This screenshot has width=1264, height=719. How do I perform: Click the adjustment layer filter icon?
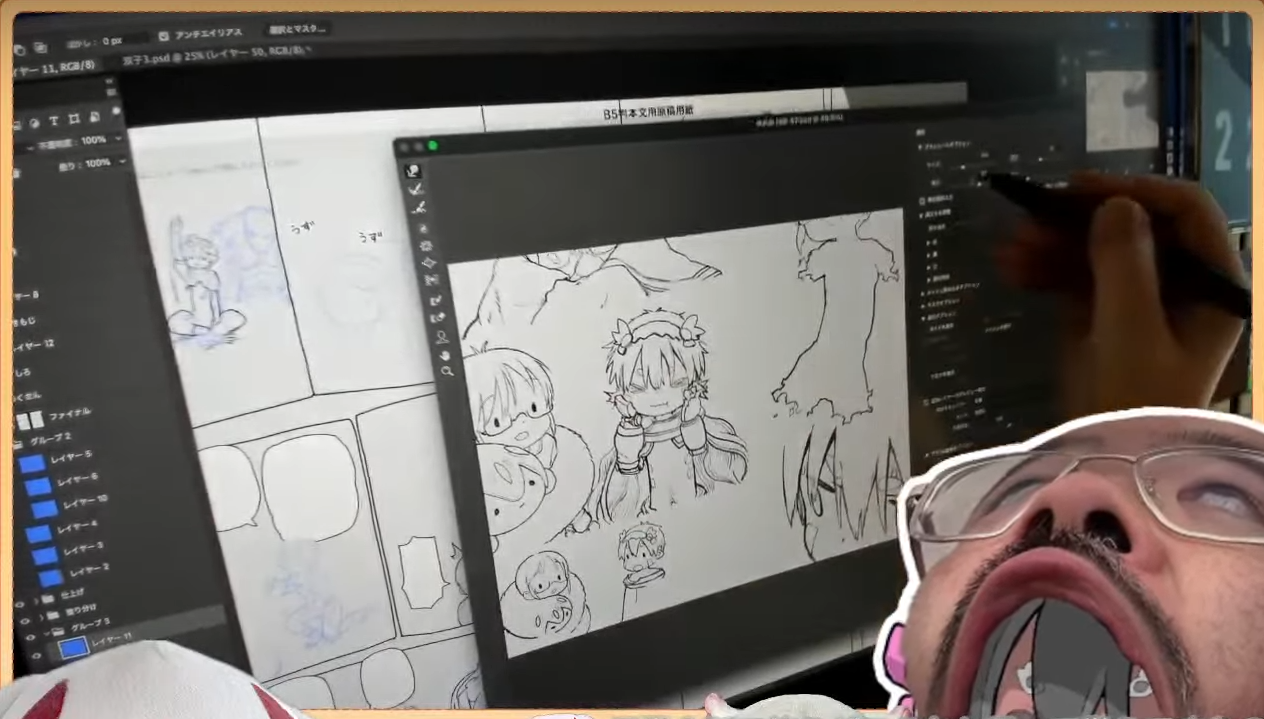coord(34,122)
